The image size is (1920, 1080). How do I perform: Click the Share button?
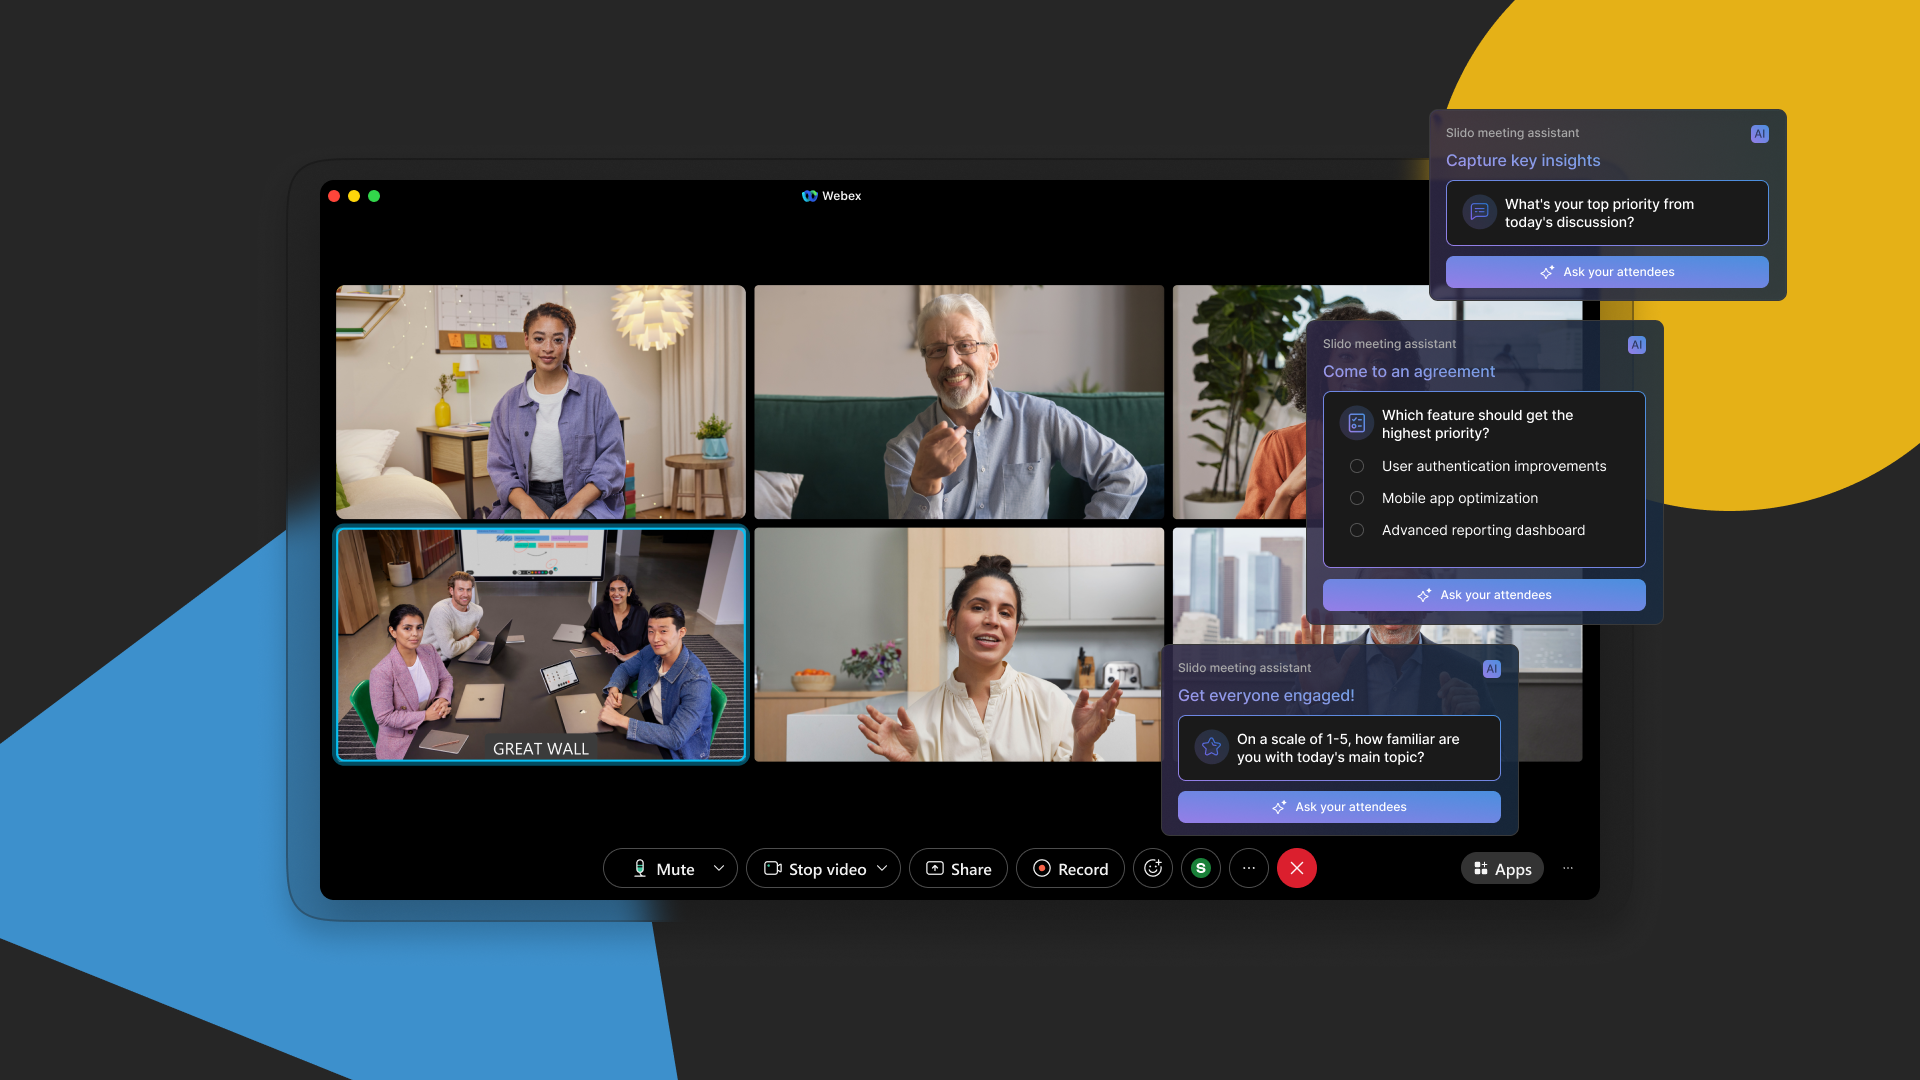pos(958,869)
